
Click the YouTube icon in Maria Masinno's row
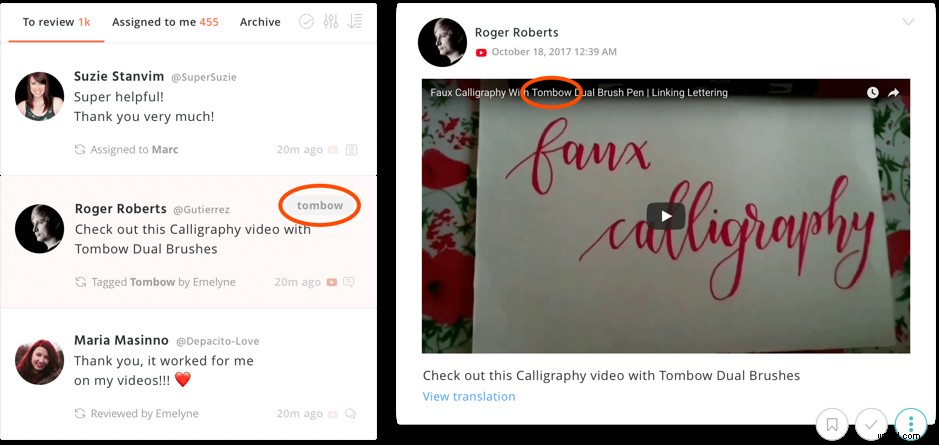tap(333, 414)
